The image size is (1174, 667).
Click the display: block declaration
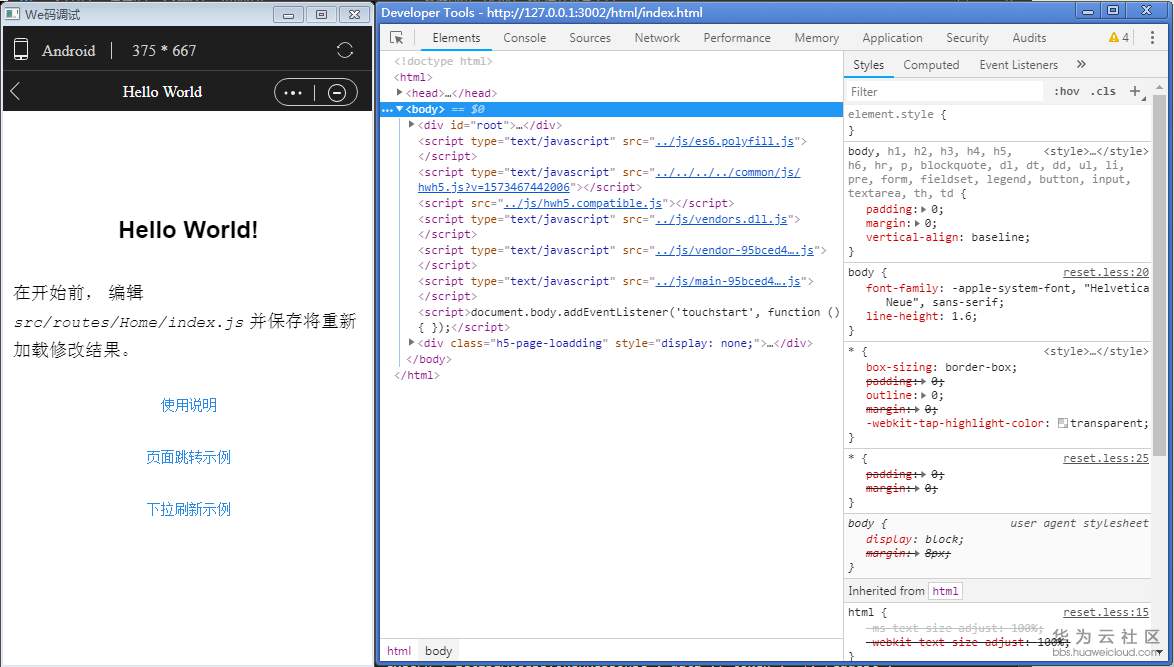coord(915,539)
